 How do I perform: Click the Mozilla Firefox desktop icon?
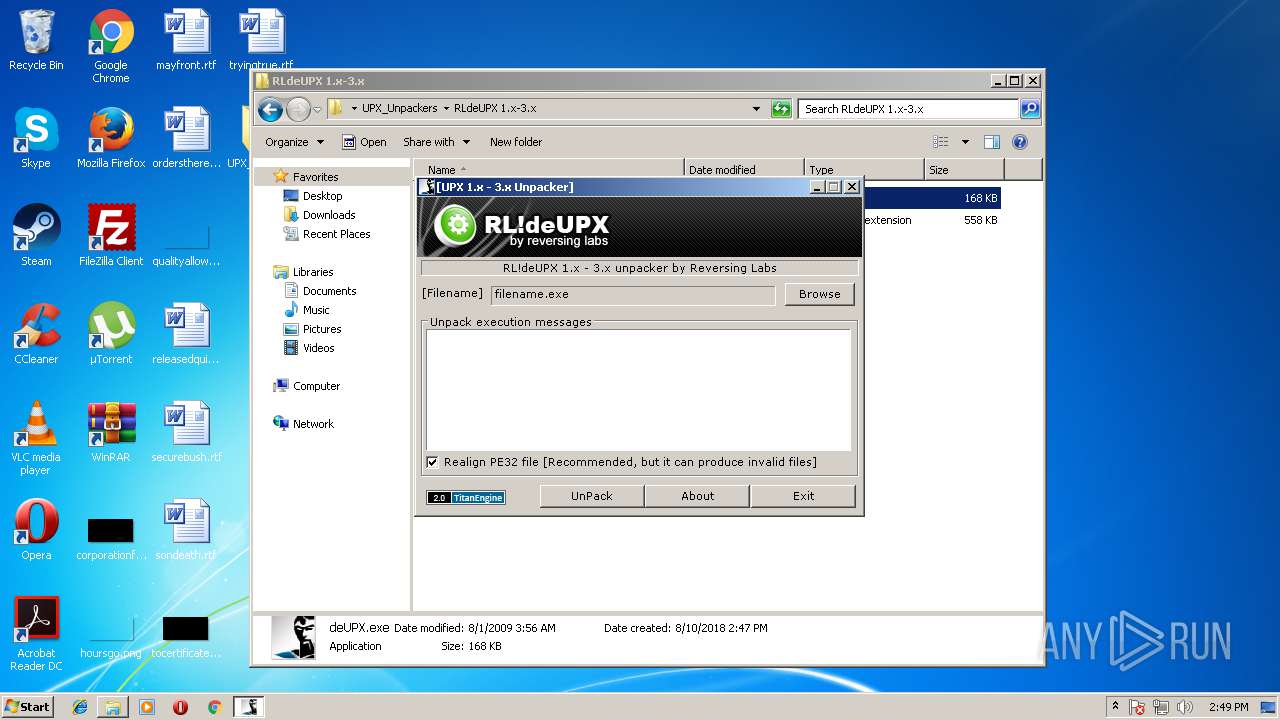point(111,138)
